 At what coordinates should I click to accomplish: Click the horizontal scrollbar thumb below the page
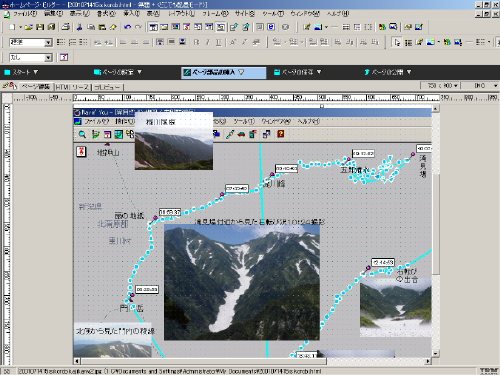click(203, 361)
